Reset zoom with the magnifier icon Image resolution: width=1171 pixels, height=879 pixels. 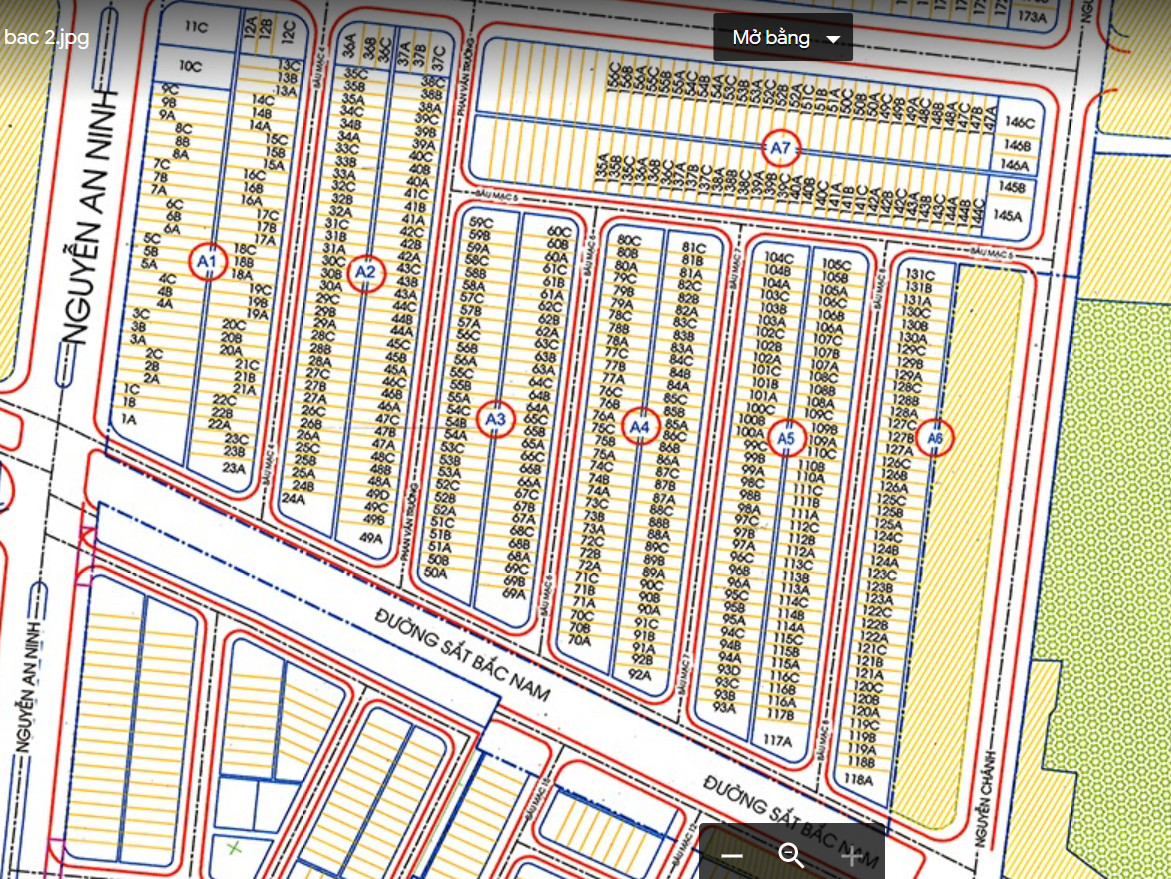[791, 856]
